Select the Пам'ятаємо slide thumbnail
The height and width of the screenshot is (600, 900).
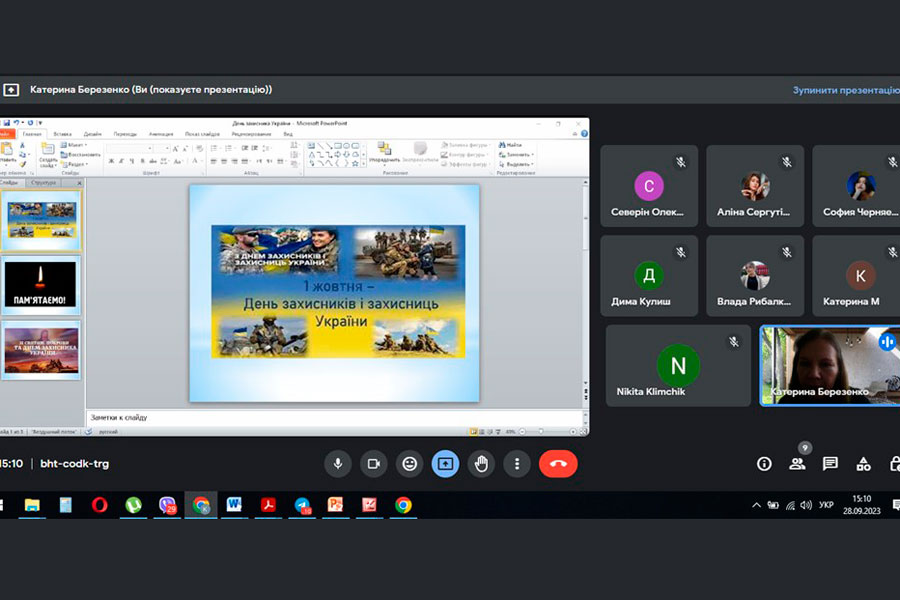tap(41, 284)
